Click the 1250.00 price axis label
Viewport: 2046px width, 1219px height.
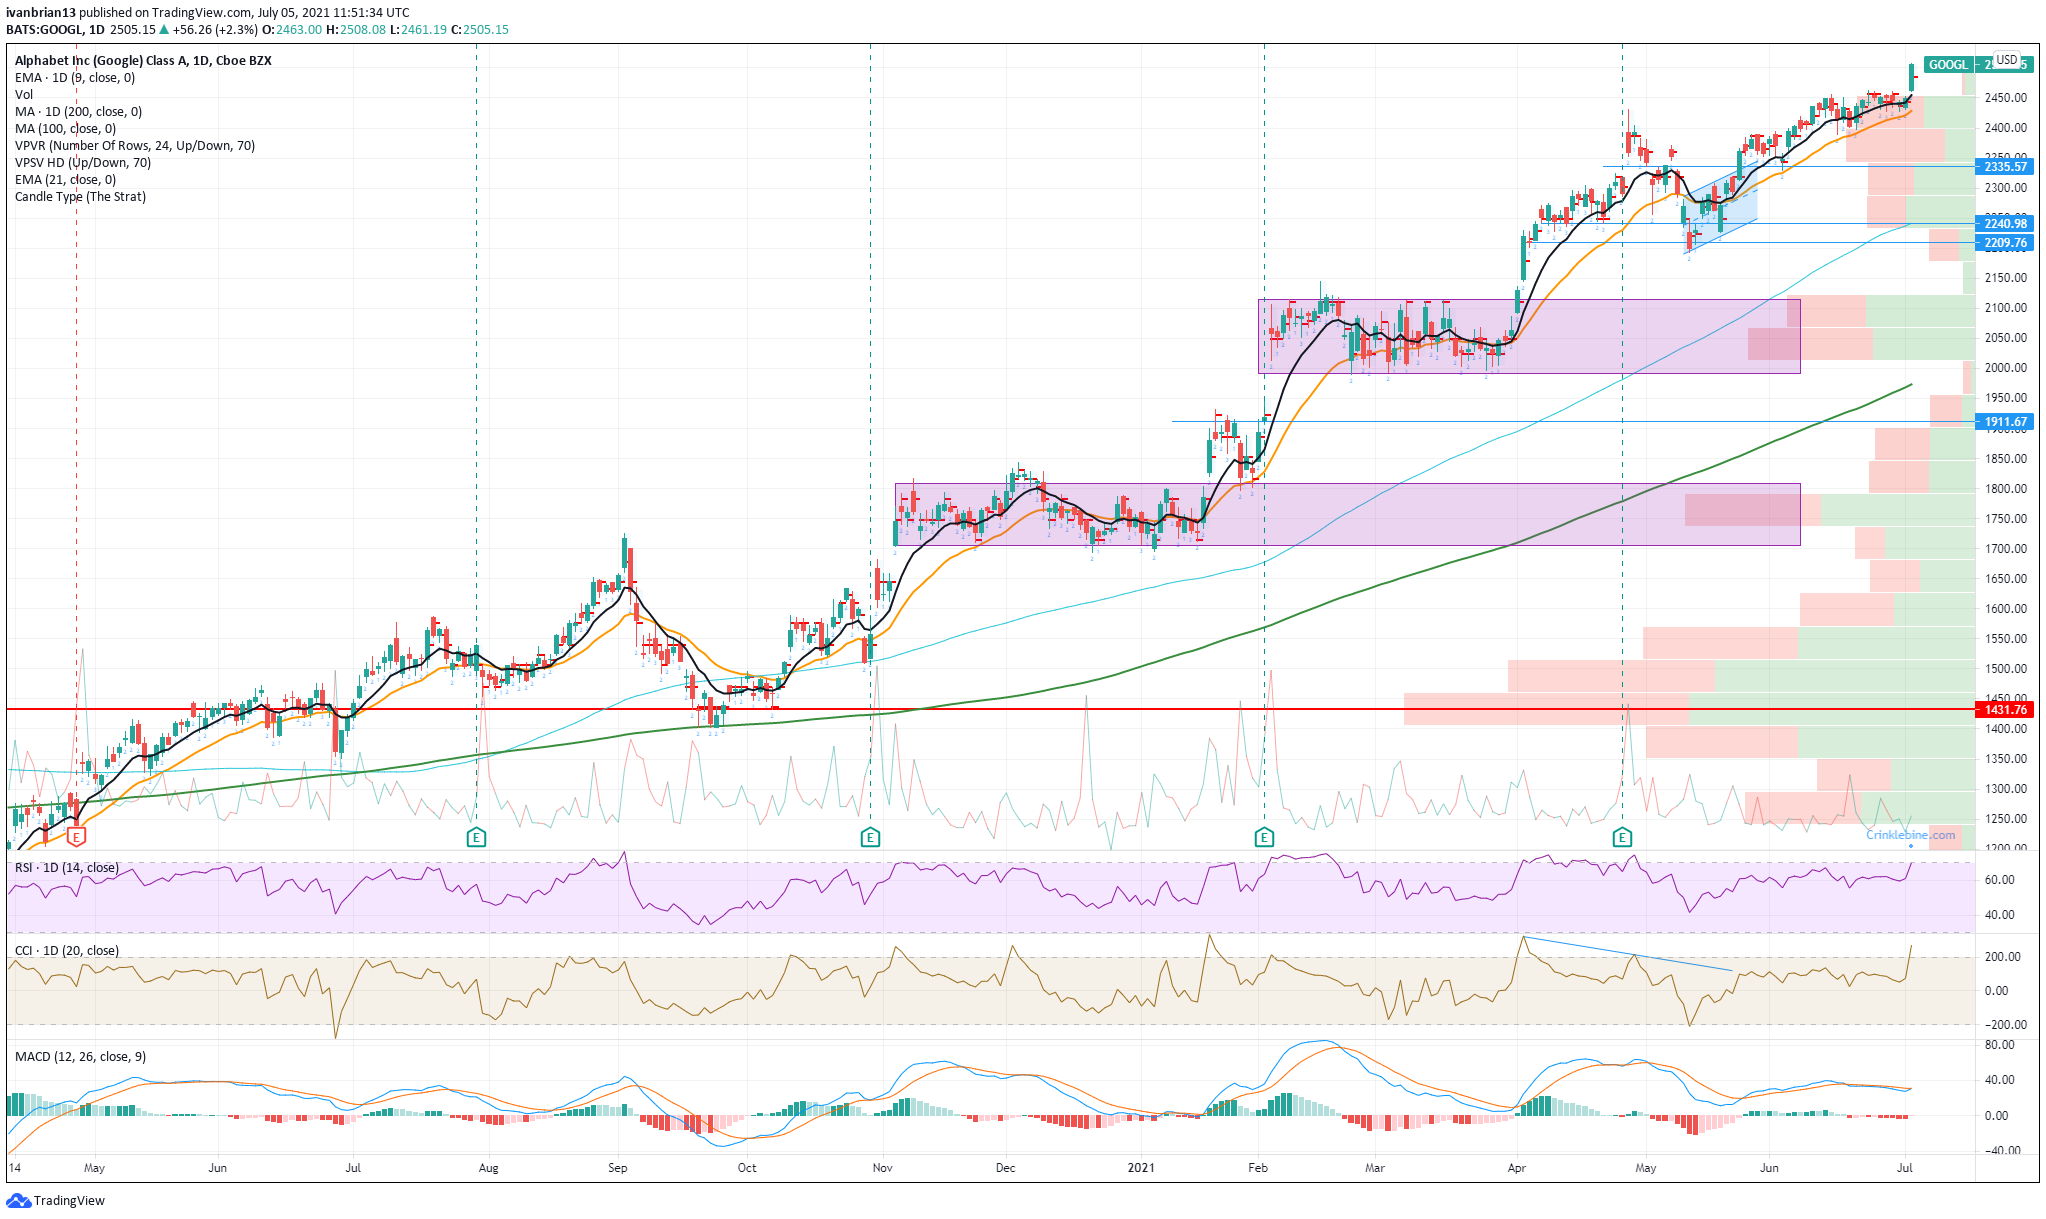click(x=2006, y=818)
